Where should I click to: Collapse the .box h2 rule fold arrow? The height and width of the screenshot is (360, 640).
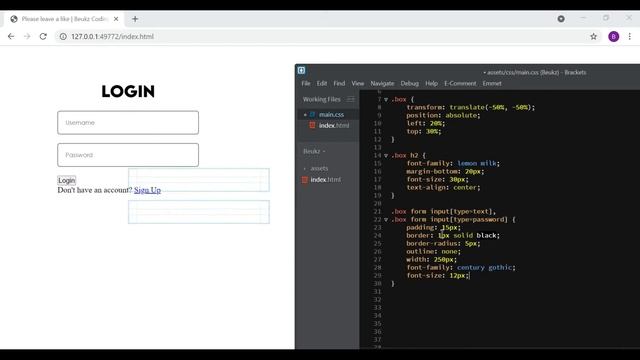[386, 156]
